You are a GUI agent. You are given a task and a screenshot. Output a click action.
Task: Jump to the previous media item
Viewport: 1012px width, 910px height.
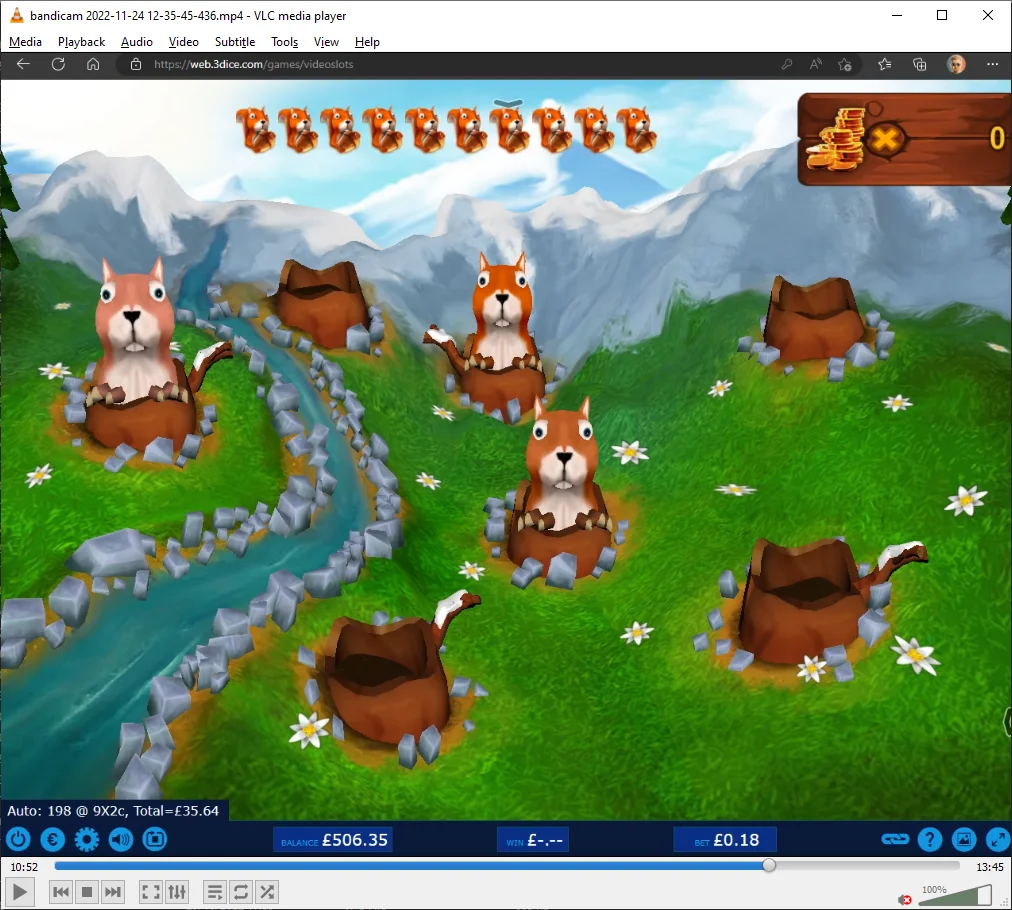tap(61, 893)
